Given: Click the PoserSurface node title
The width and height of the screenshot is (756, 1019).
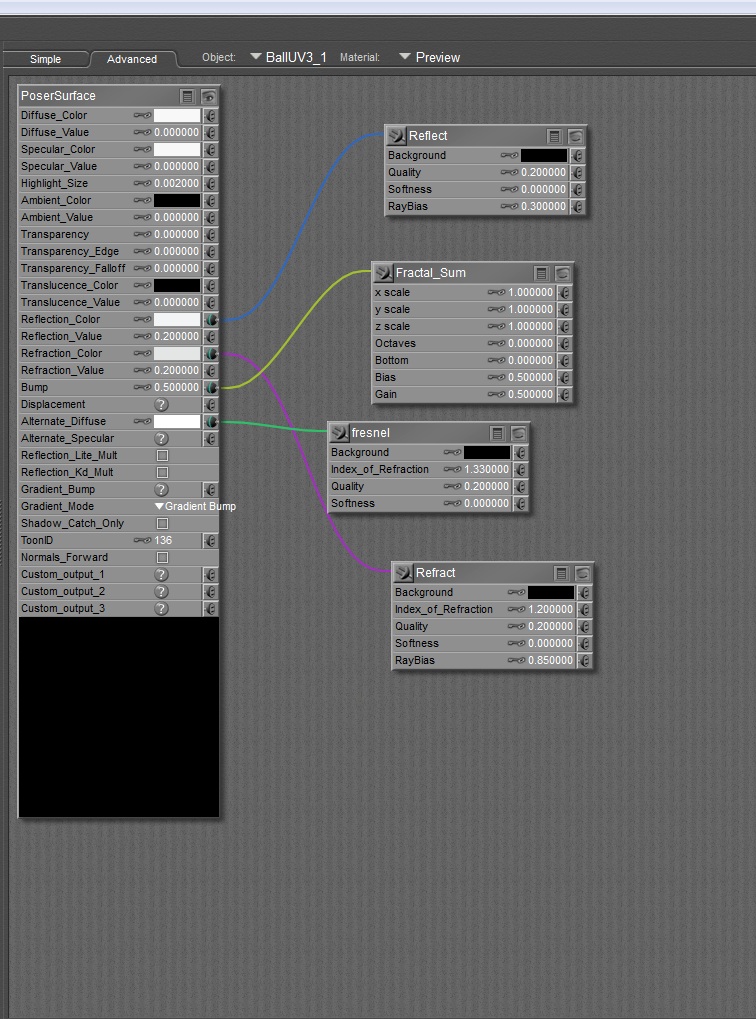Looking at the screenshot, I should (x=59, y=96).
